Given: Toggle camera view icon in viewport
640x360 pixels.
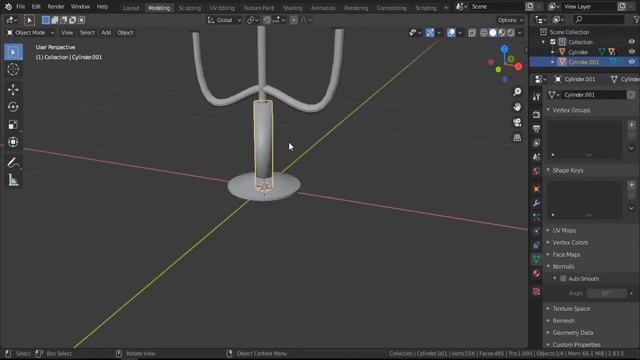Looking at the screenshot, I should coord(517,122).
